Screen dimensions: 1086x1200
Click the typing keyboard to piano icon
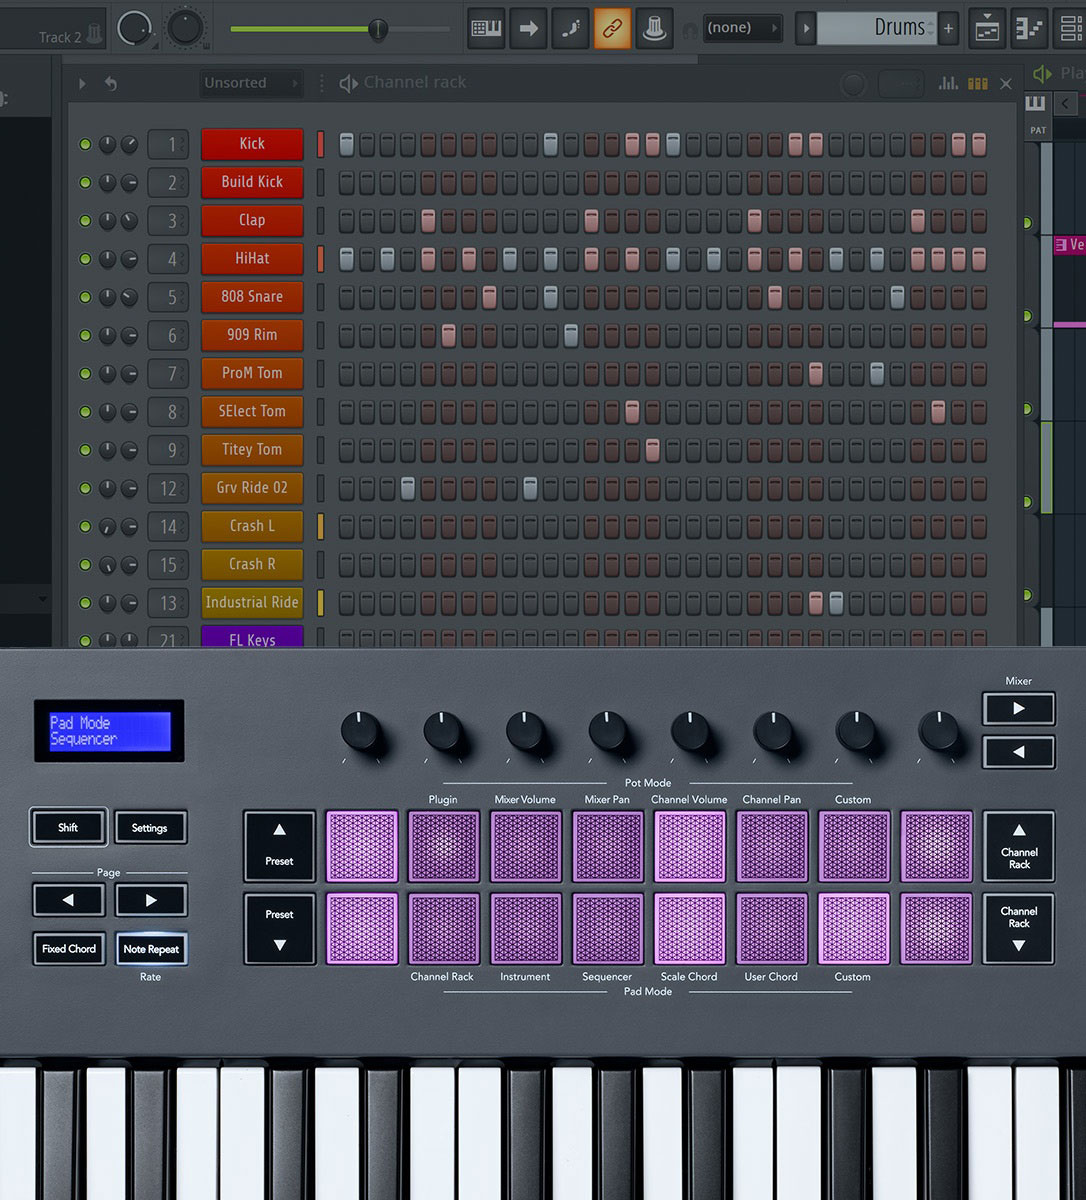[486, 27]
